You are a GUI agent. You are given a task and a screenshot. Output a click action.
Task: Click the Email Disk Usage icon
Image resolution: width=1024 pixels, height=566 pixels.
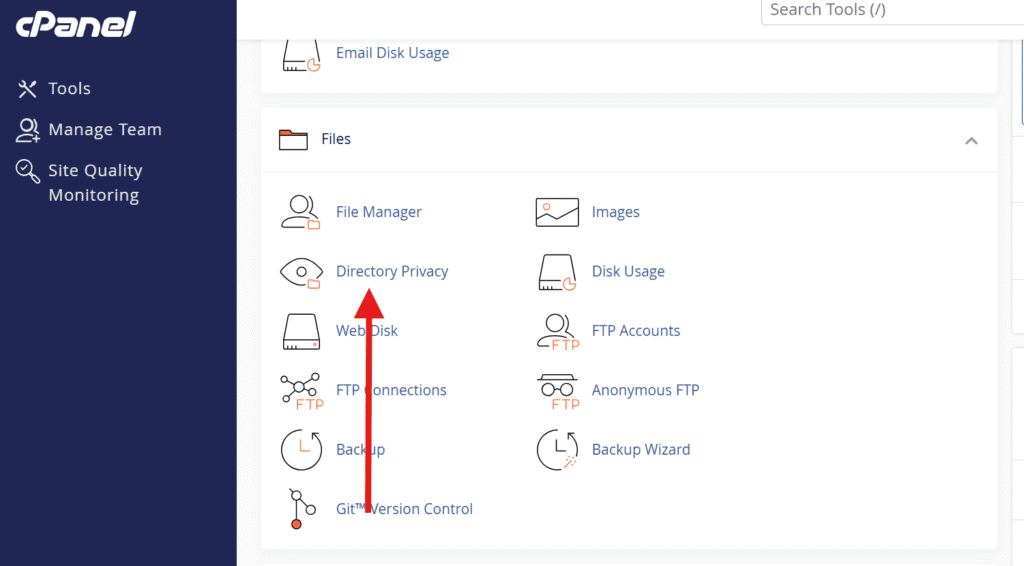pos(301,55)
